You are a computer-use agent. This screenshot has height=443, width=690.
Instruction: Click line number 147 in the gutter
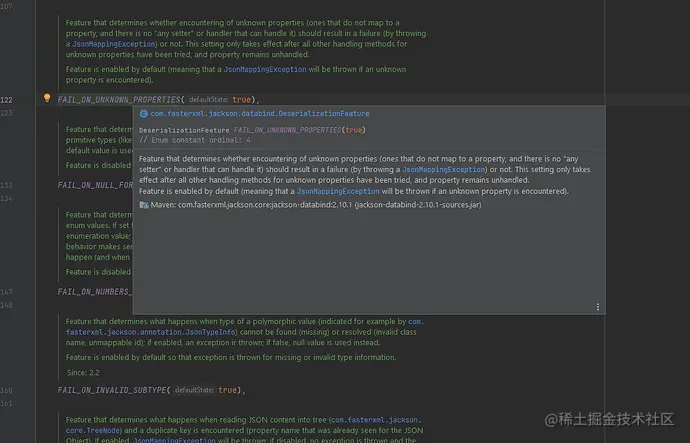[7, 292]
